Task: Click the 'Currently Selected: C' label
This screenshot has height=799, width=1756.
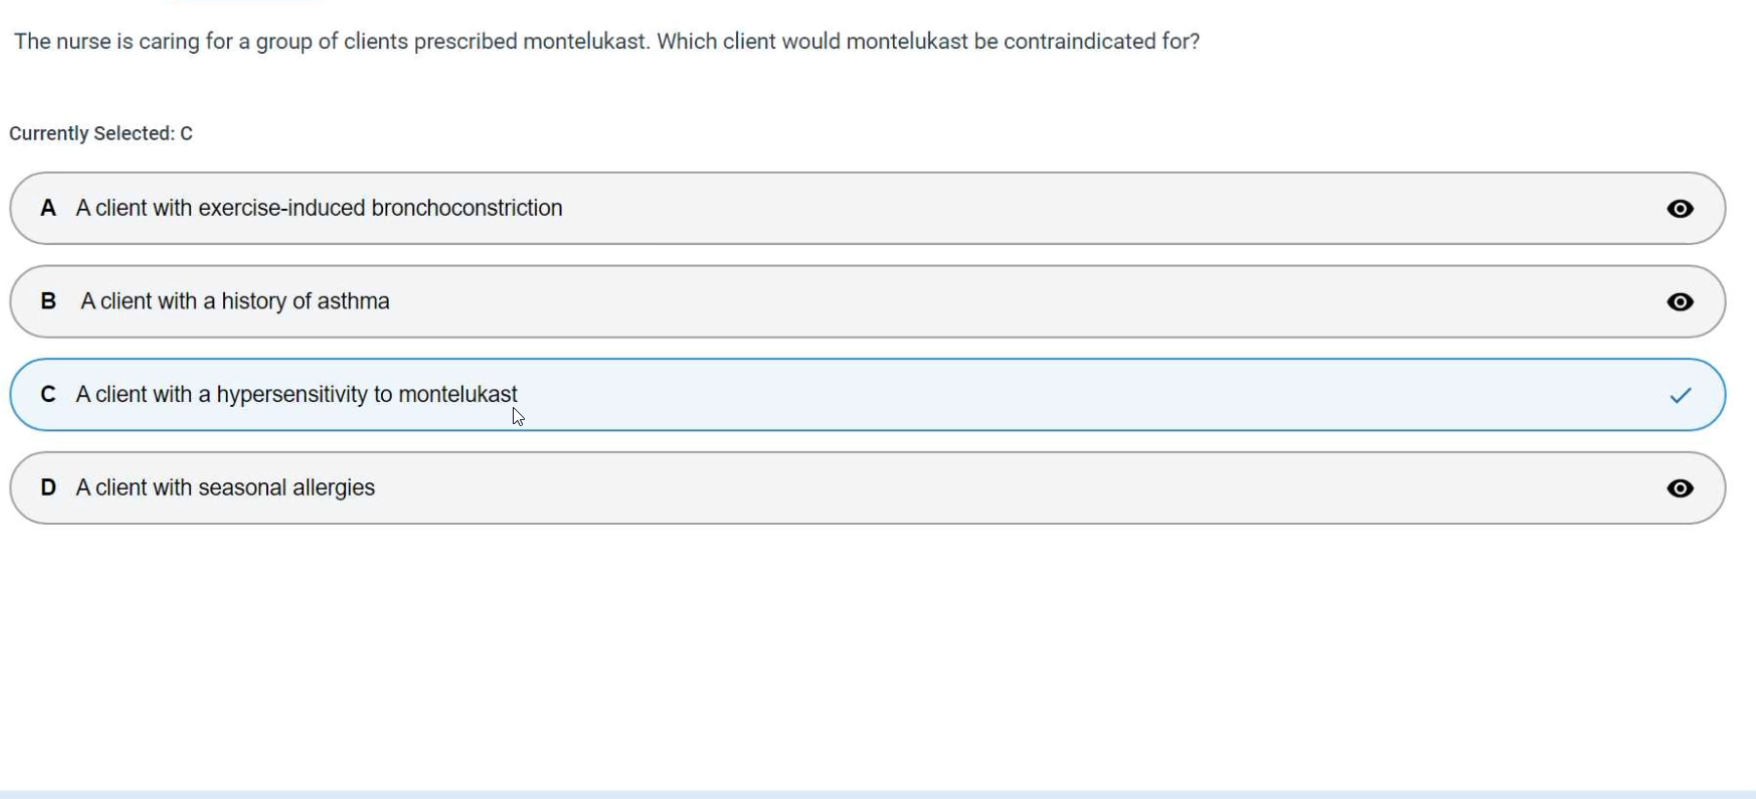Action: (101, 133)
